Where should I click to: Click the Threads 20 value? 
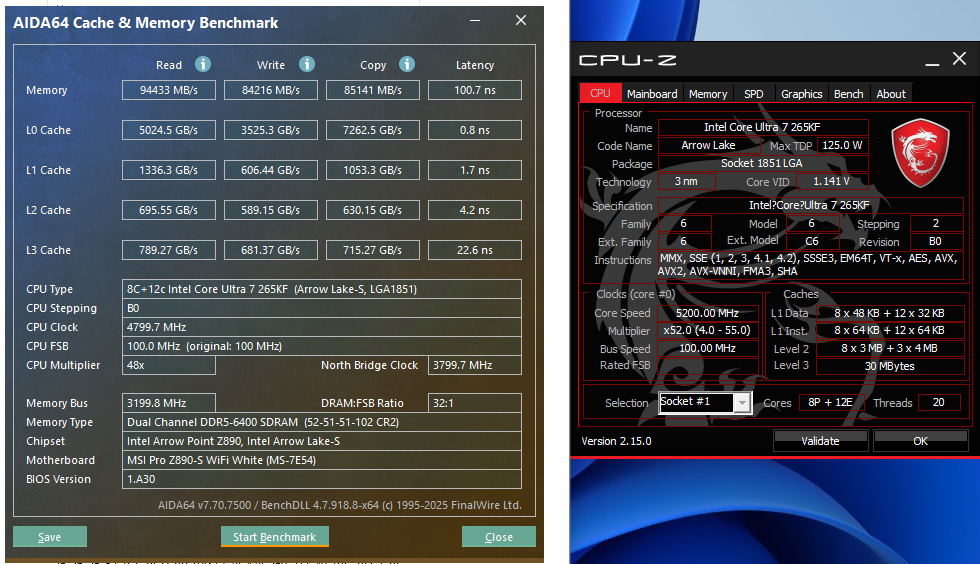(x=939, y=402)
